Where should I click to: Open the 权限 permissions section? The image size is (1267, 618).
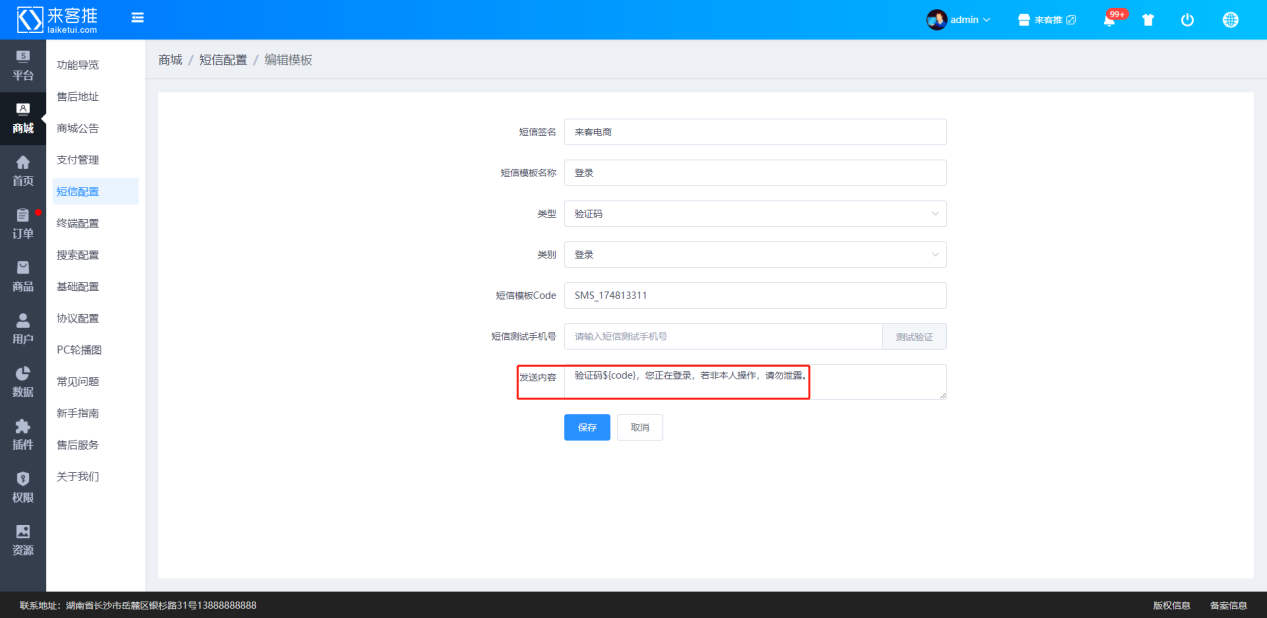[x=23, y=488]
